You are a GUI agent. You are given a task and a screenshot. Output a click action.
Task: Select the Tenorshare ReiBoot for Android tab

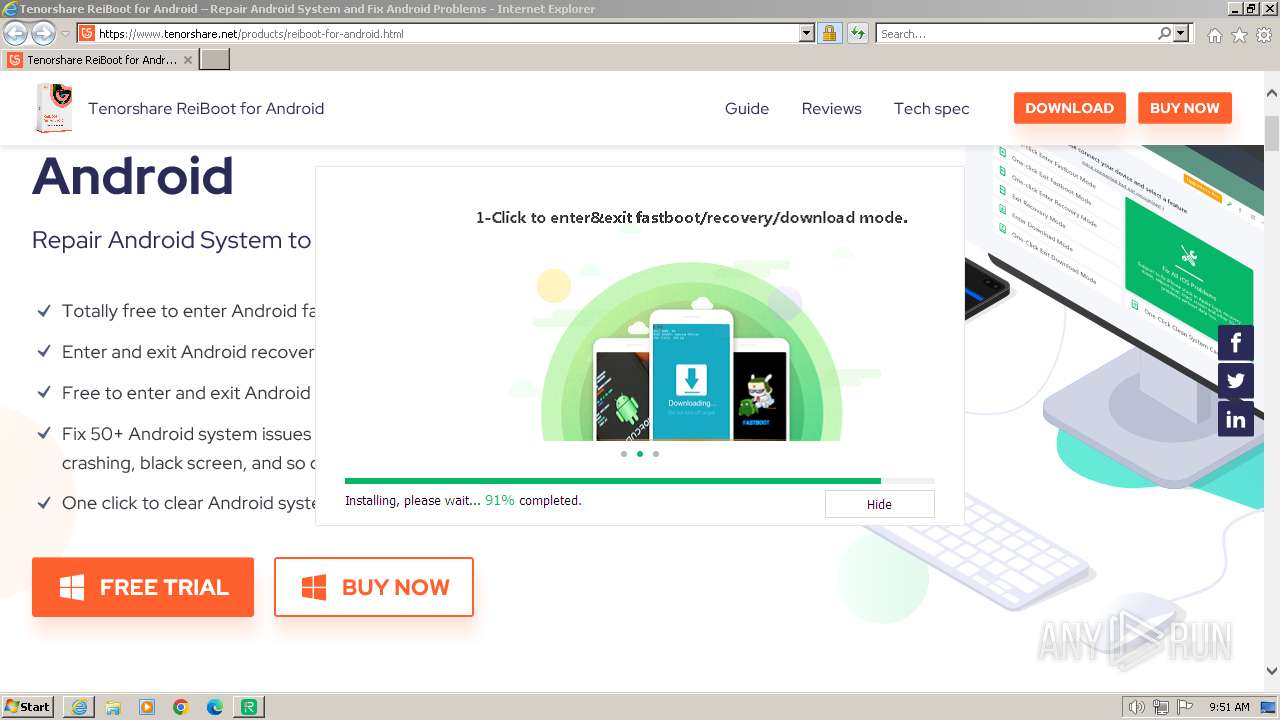tap(99, 60)
